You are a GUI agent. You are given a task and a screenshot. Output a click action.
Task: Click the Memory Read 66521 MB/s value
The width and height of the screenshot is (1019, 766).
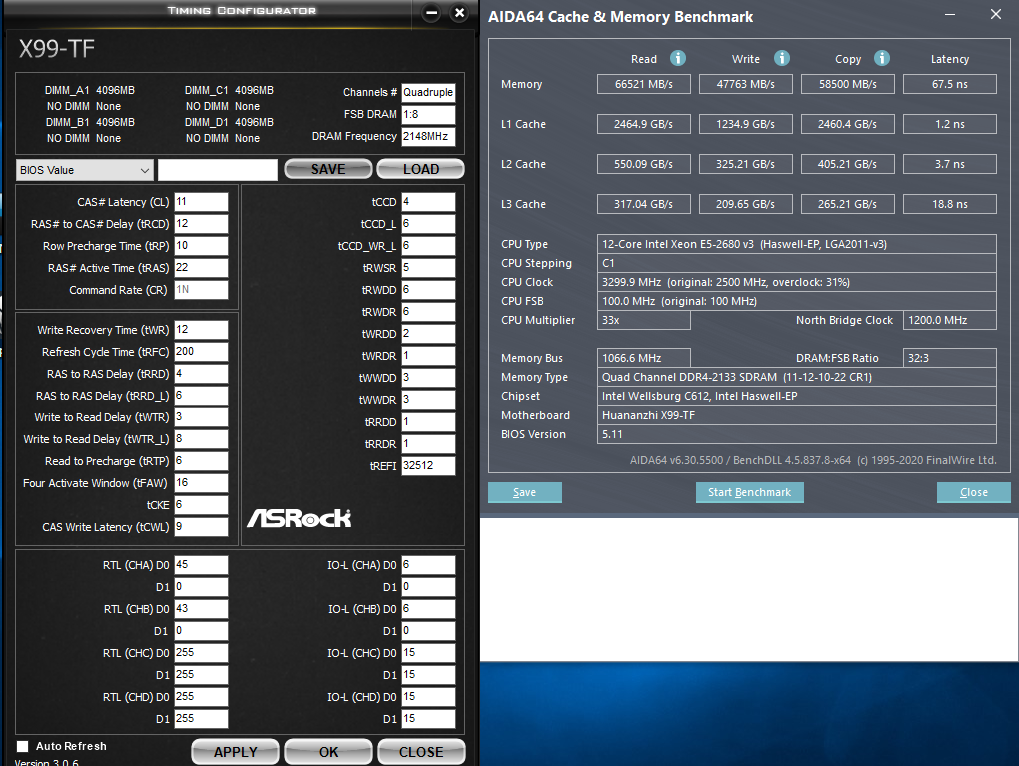pos(643,84)
